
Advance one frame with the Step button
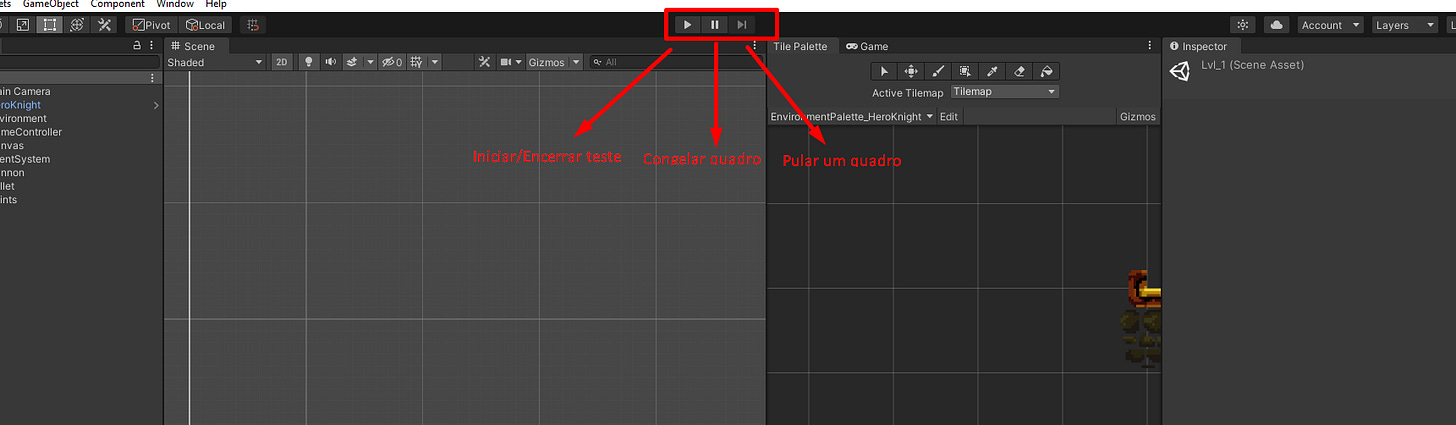coord(742,25)
